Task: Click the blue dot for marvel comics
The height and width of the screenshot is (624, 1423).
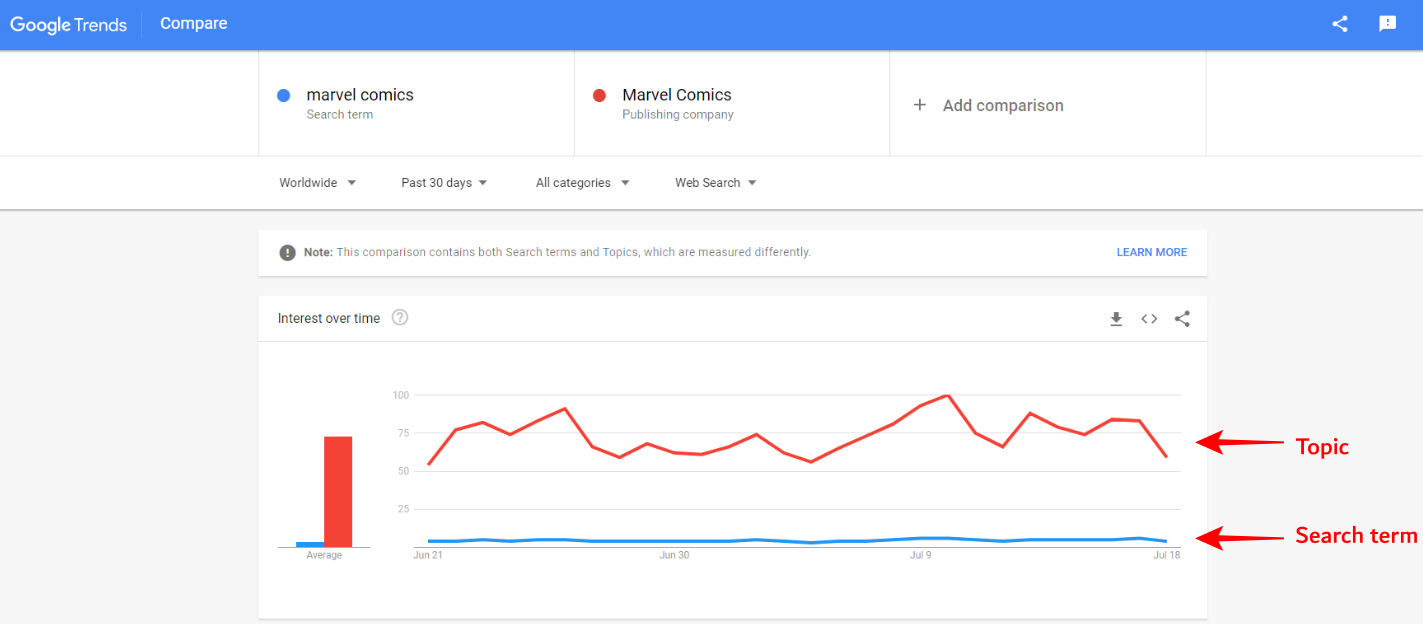Action: pyautogui.click(x=284, y=95)
